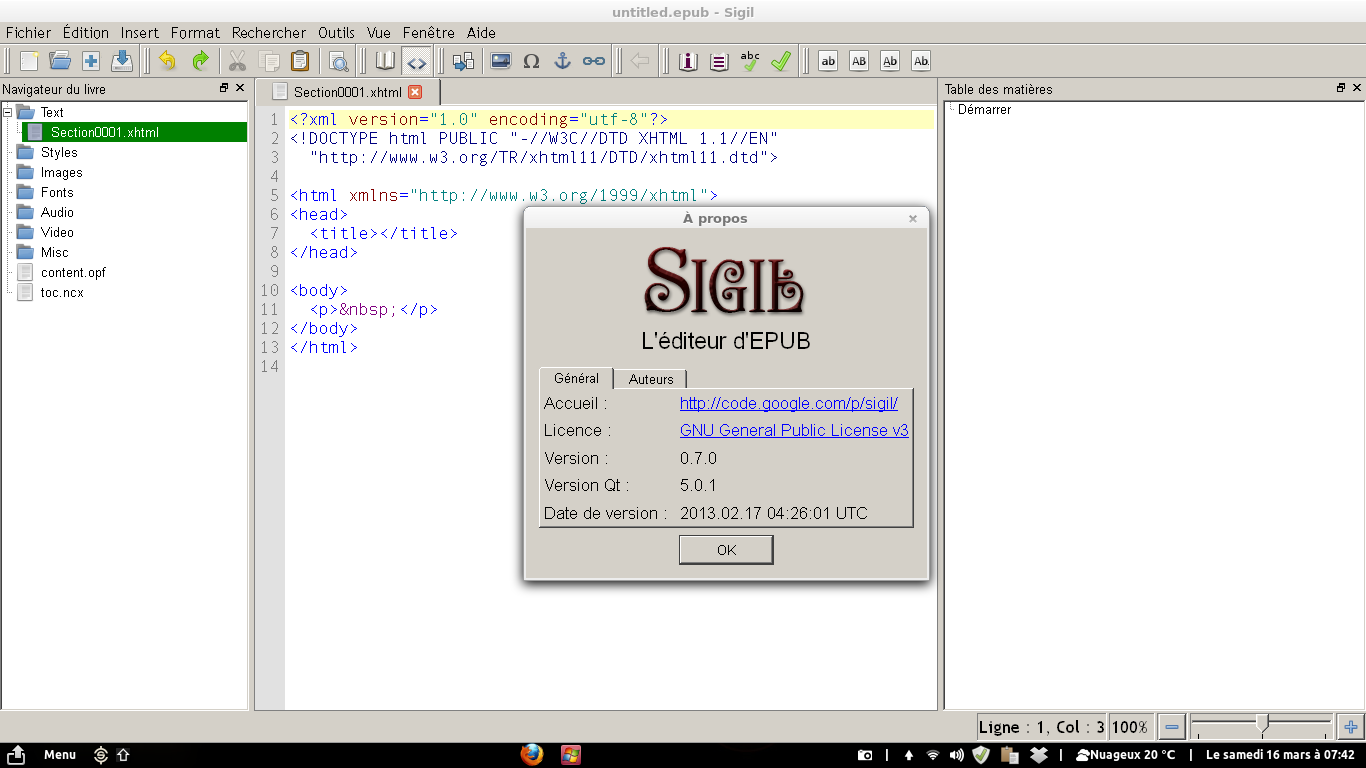This screenshot has height=768, width=1366.
Task: Launch Firefox from the taskbar
Action: pyautogui.click(x=532, y=755)
